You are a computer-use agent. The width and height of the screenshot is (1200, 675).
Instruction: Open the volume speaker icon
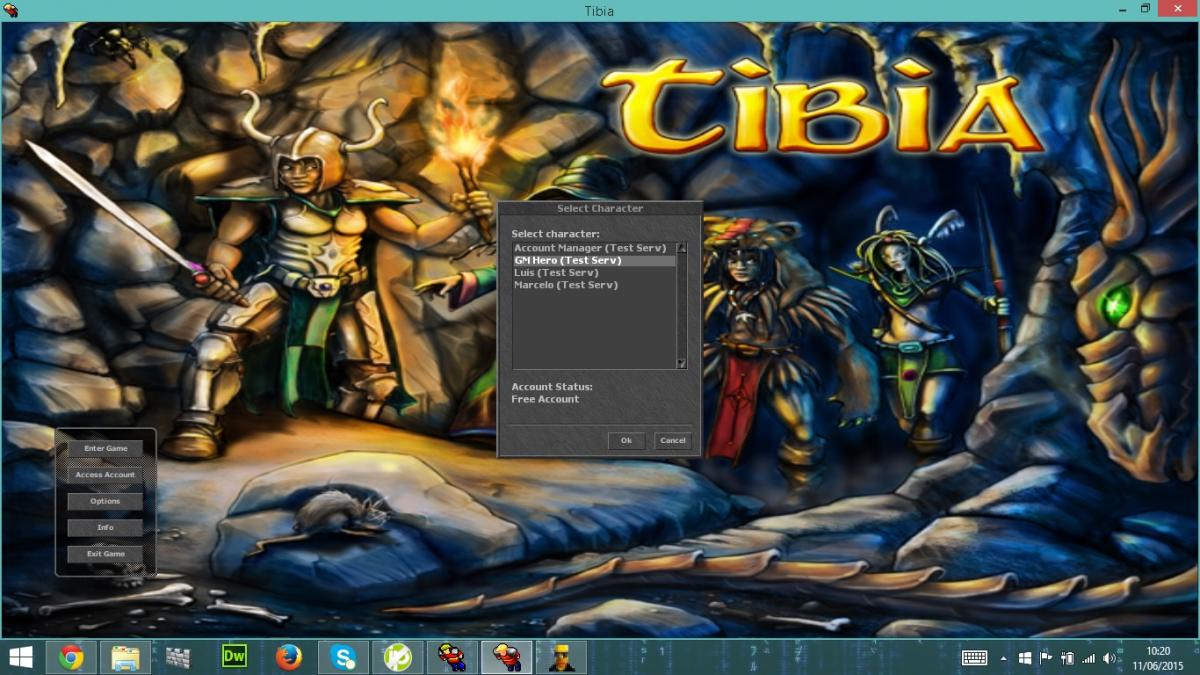(1109, 658)
